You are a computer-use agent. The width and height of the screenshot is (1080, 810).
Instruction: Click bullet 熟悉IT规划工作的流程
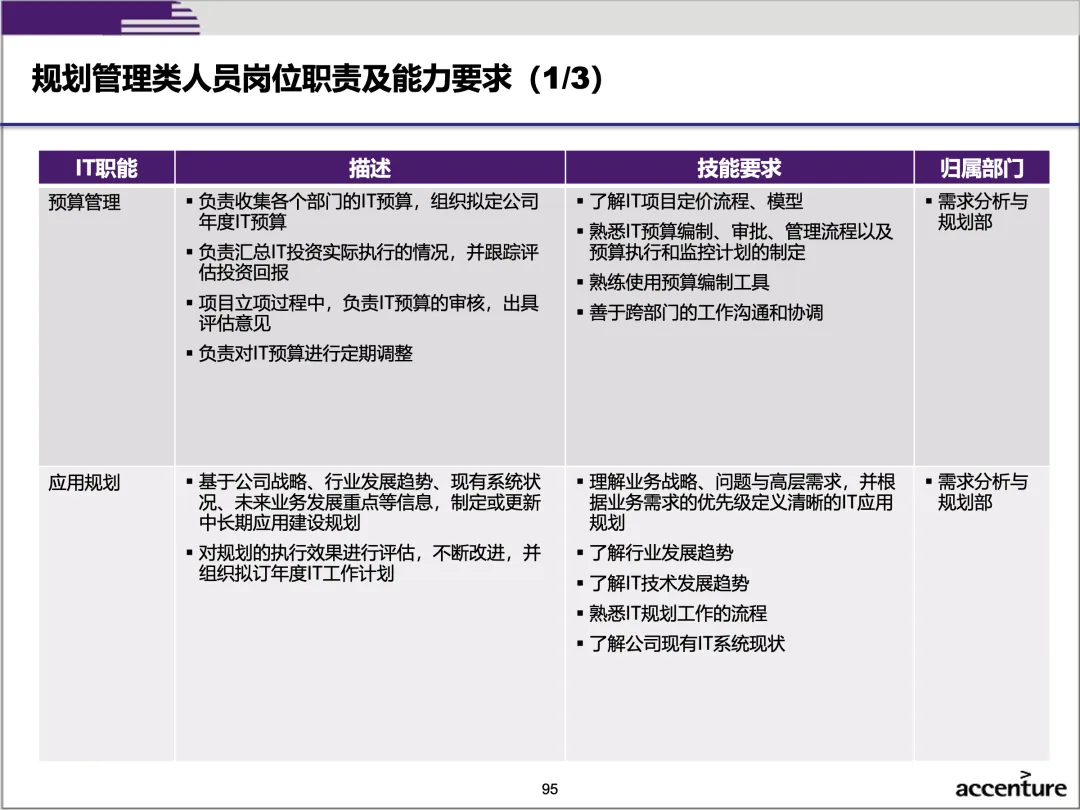(x=672, y=614)
